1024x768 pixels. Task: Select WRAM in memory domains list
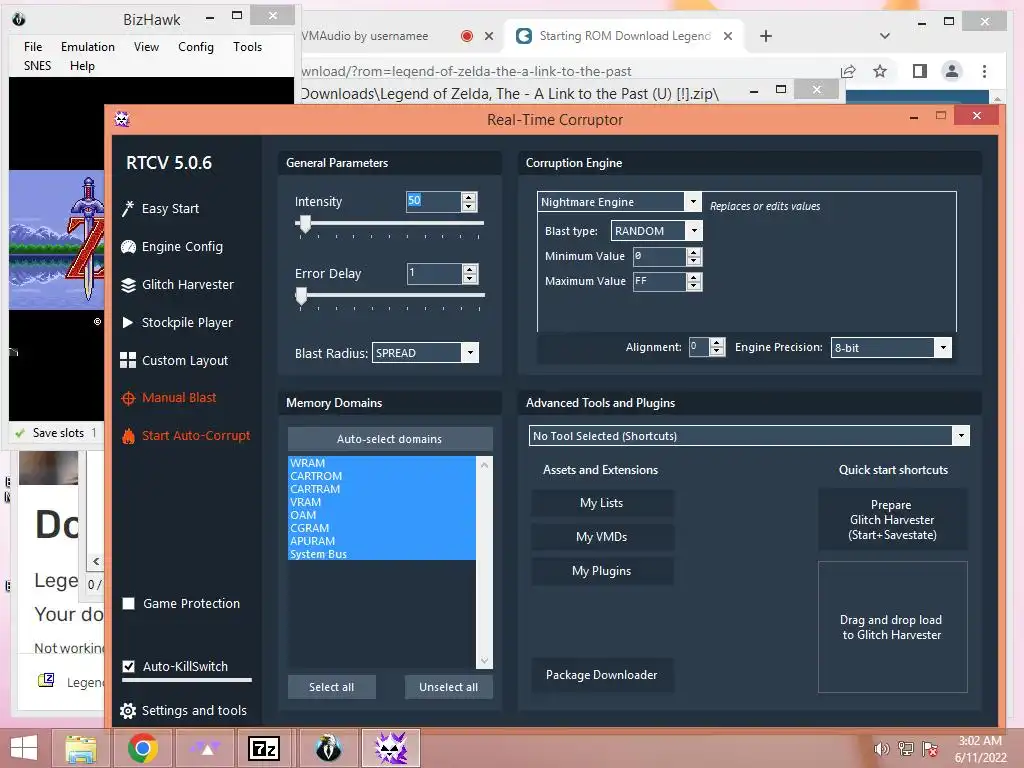381,463
